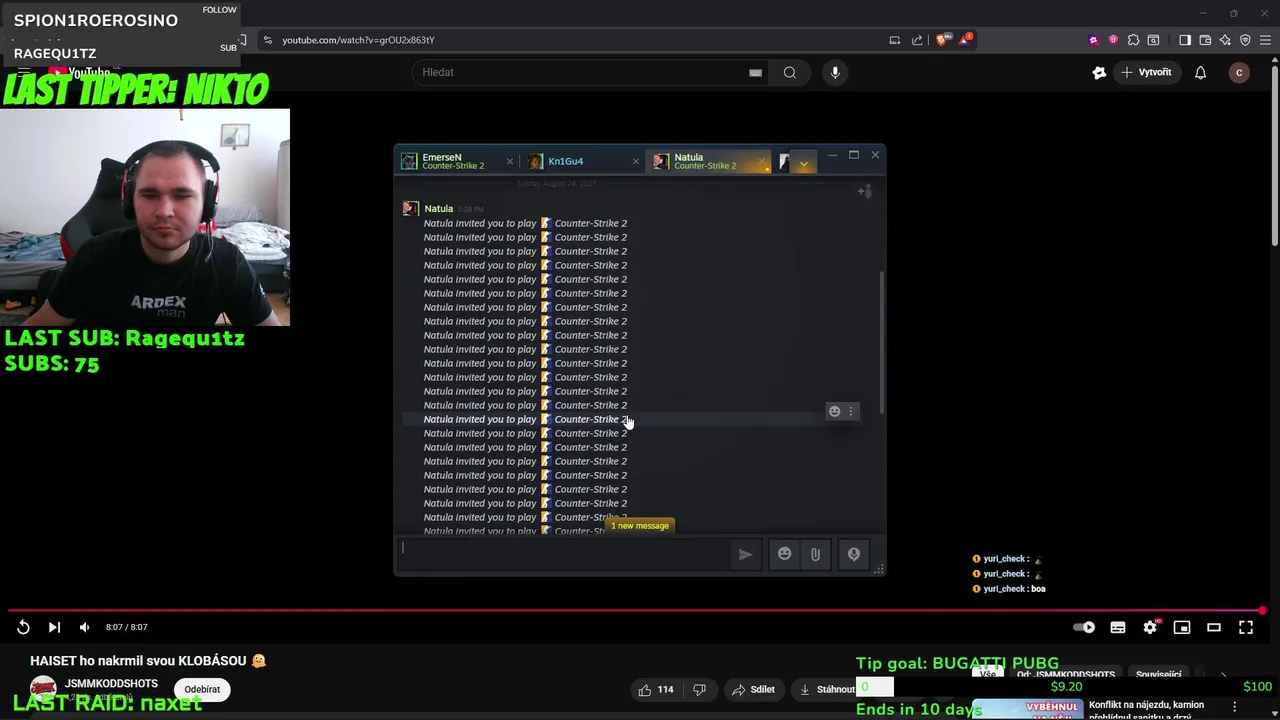Toggle subtitles on the YouTube player
The image size is (1280, 720).
1118,627
